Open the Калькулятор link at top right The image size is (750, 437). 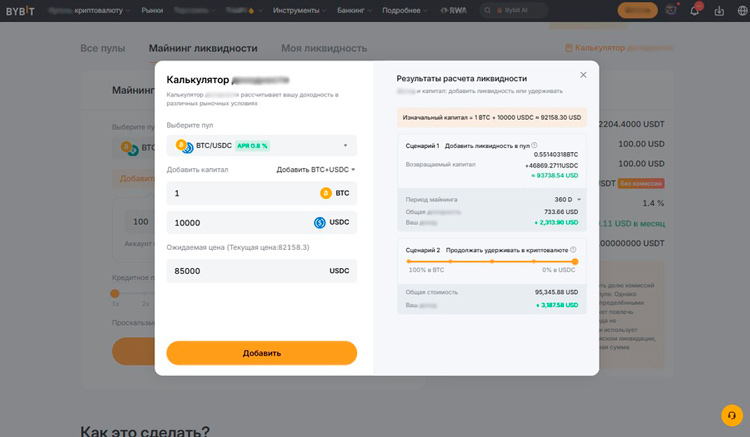pos(619,48)
